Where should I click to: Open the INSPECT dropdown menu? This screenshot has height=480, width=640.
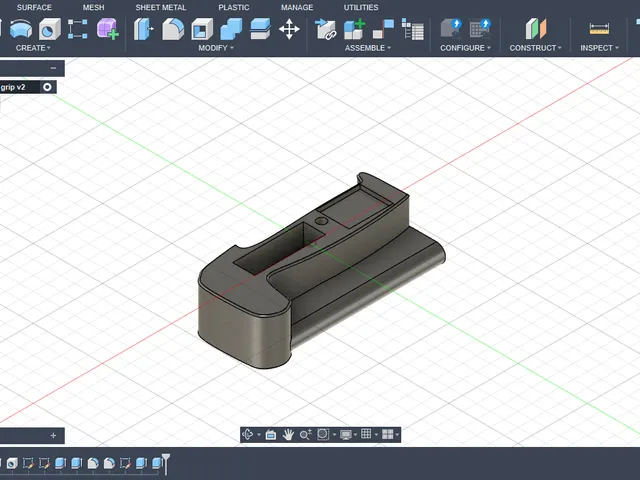tap(600, 48)
